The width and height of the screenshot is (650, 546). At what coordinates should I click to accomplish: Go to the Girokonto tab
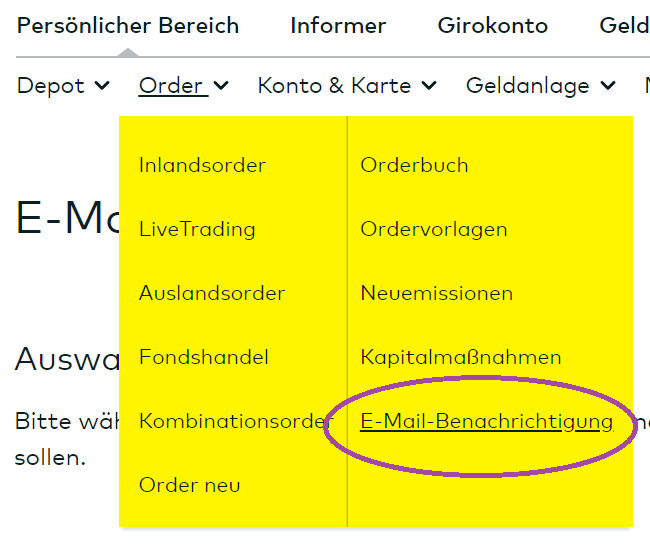click(492, 26)
